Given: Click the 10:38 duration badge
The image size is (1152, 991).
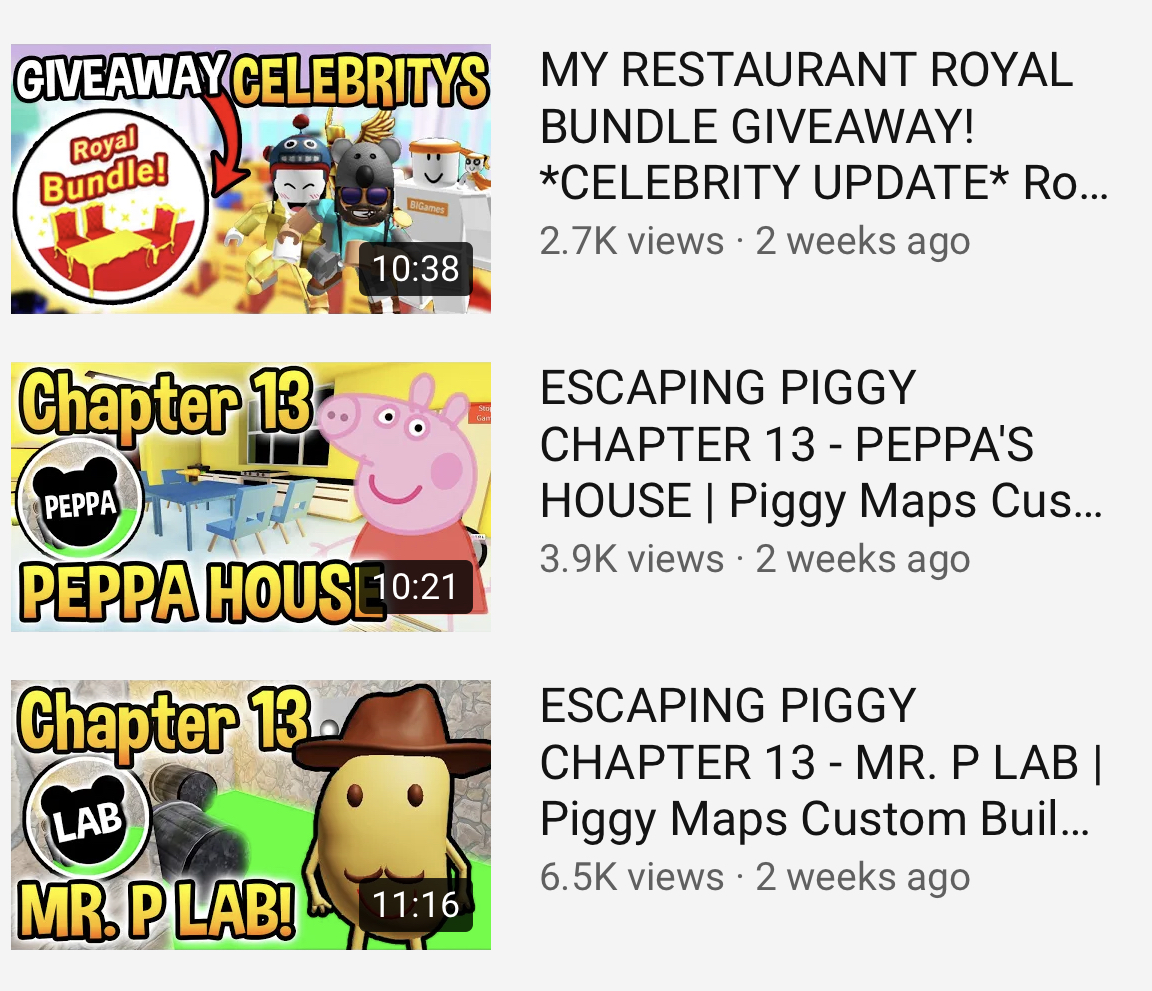Looking at the screenshot, I should point(416,269).
